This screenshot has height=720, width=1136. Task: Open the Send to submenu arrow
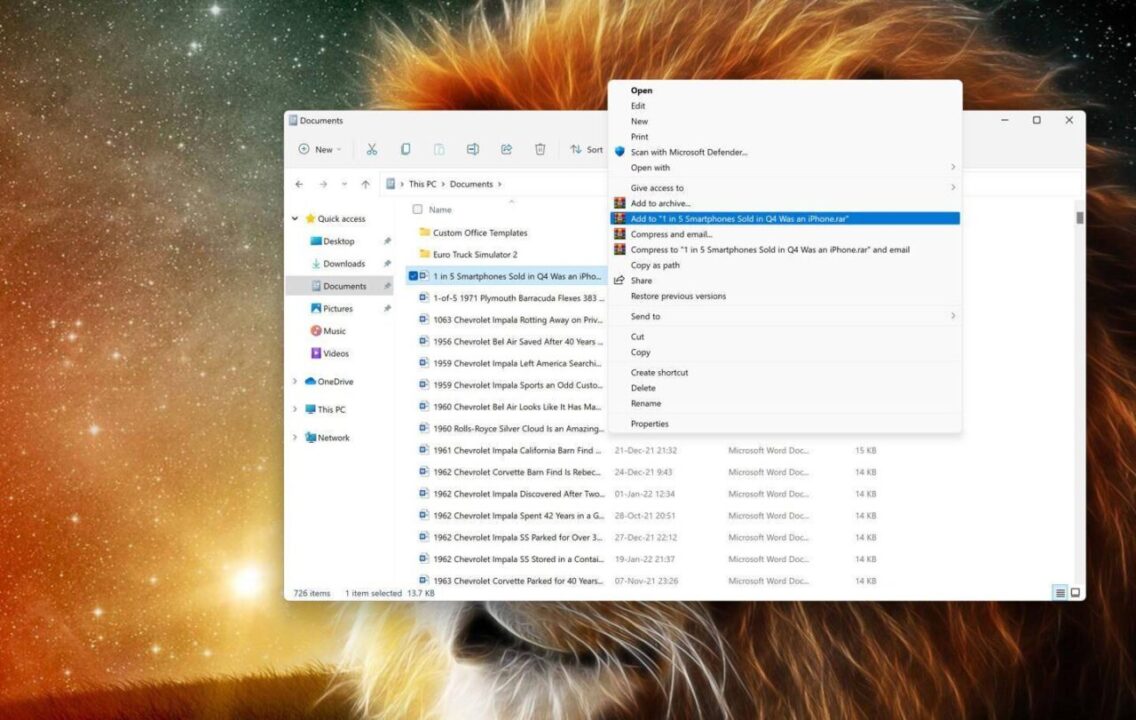tap(951, 316)
